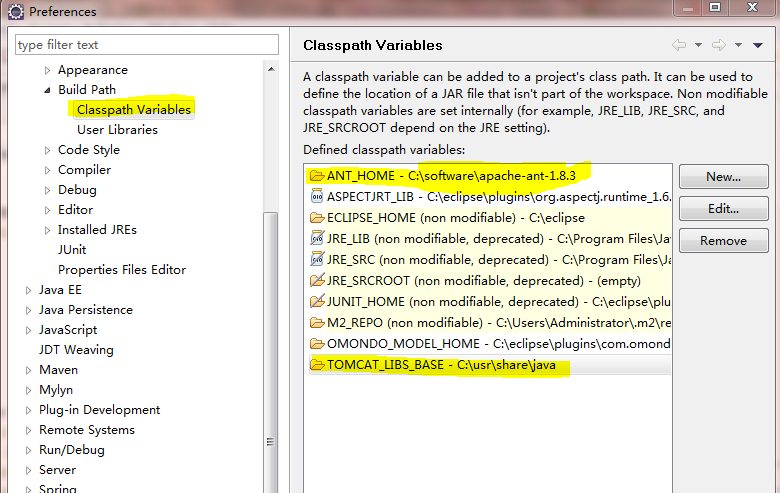Click the JRE_SRCROOT folder icon
The width and height of the screenshot is (780, 493).
(317, 281)
